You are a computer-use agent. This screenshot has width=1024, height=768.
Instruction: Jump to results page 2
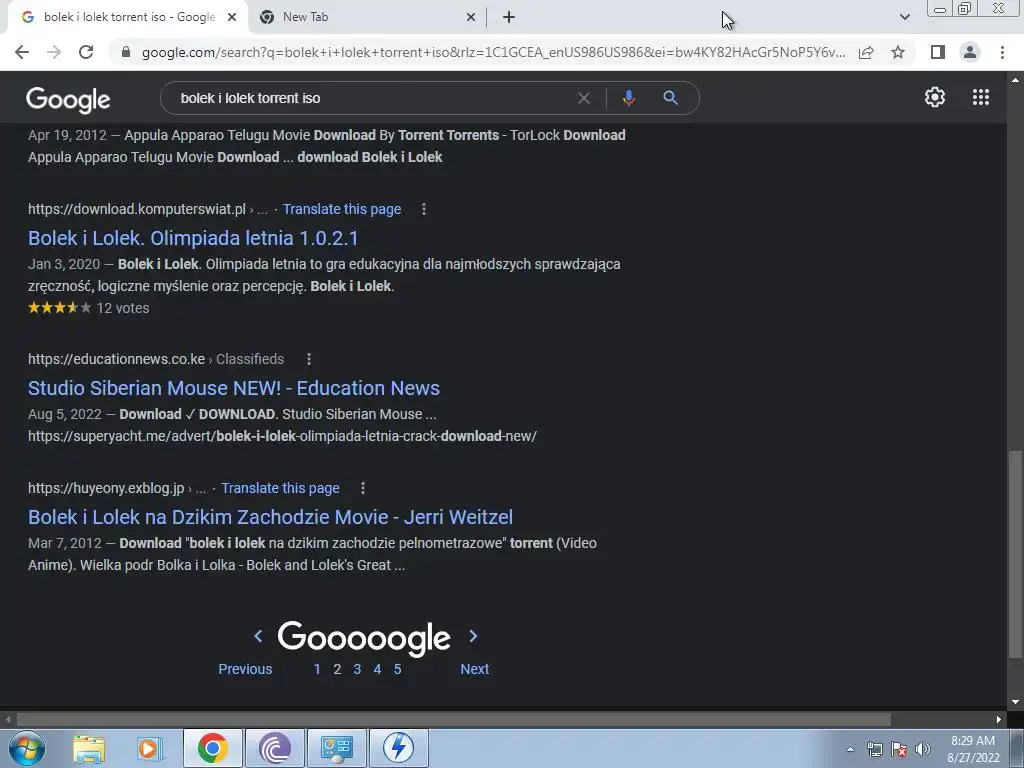click(x=337, y=669)
